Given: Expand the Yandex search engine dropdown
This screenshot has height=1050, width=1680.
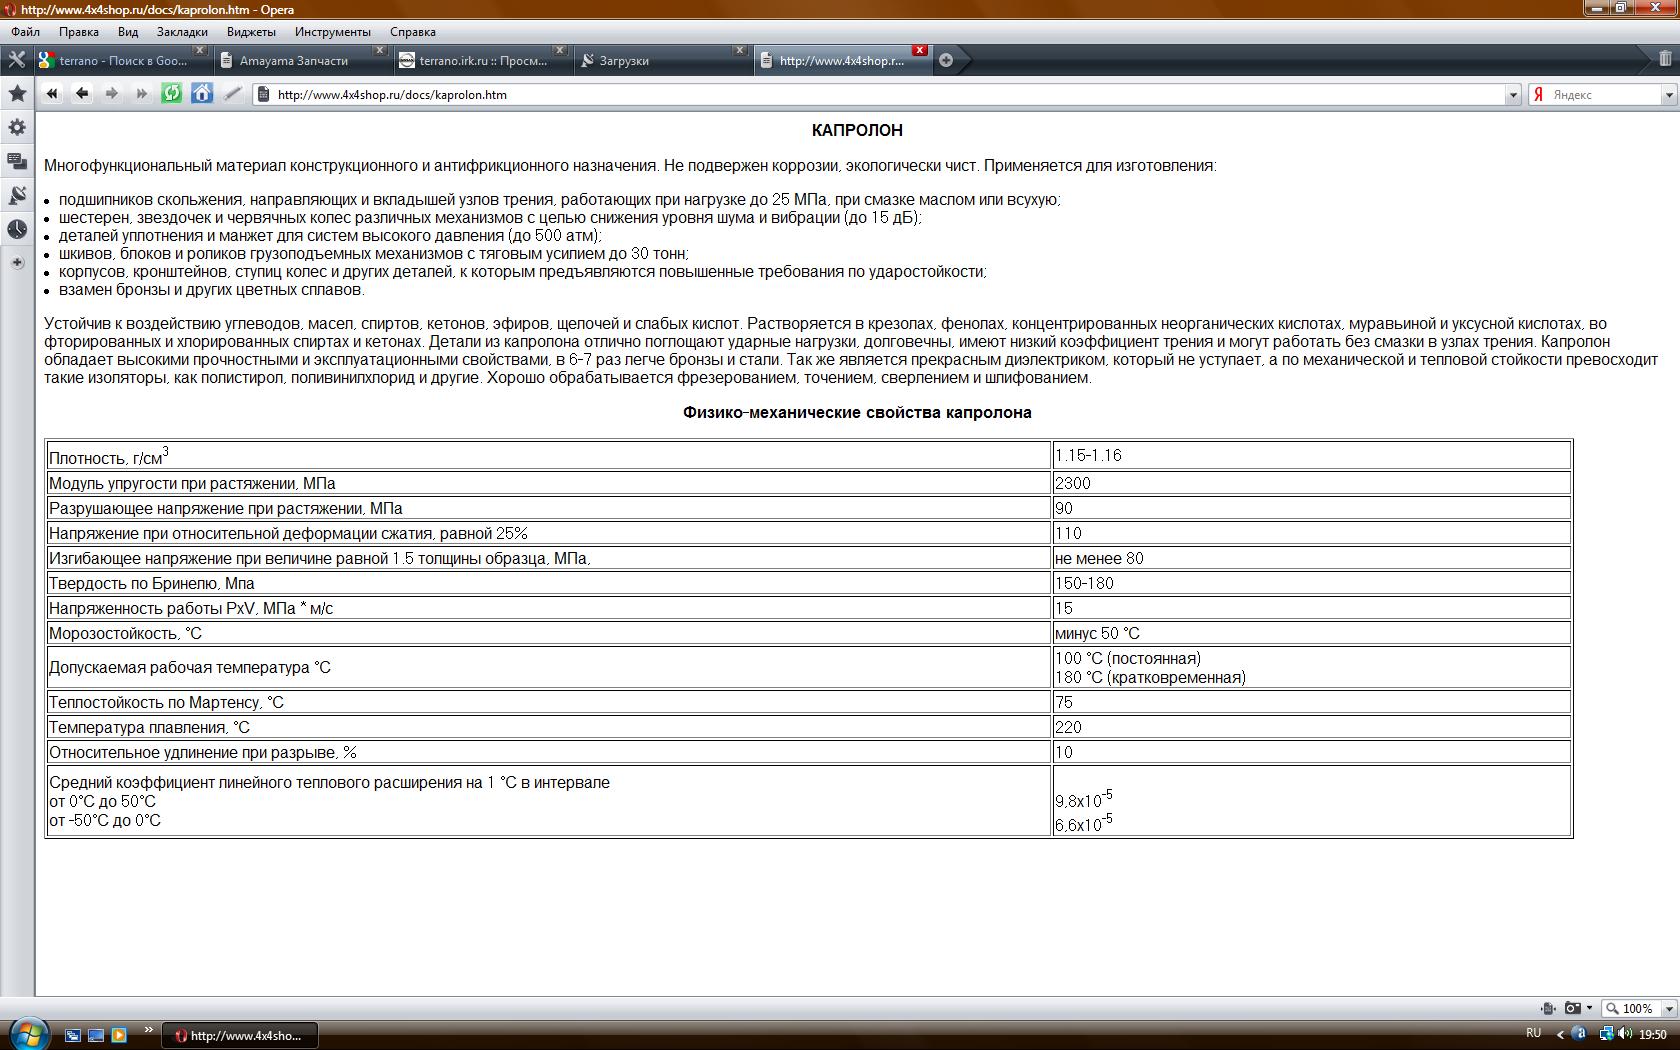Looking at the screenshot, I should point(1668,95).
